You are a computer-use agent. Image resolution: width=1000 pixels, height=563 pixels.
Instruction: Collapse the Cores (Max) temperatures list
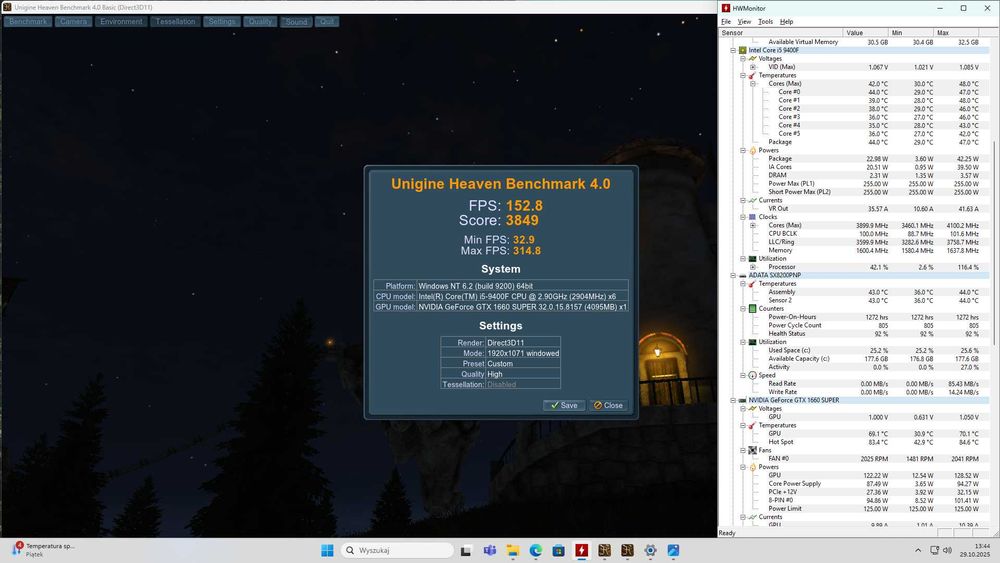753,84
